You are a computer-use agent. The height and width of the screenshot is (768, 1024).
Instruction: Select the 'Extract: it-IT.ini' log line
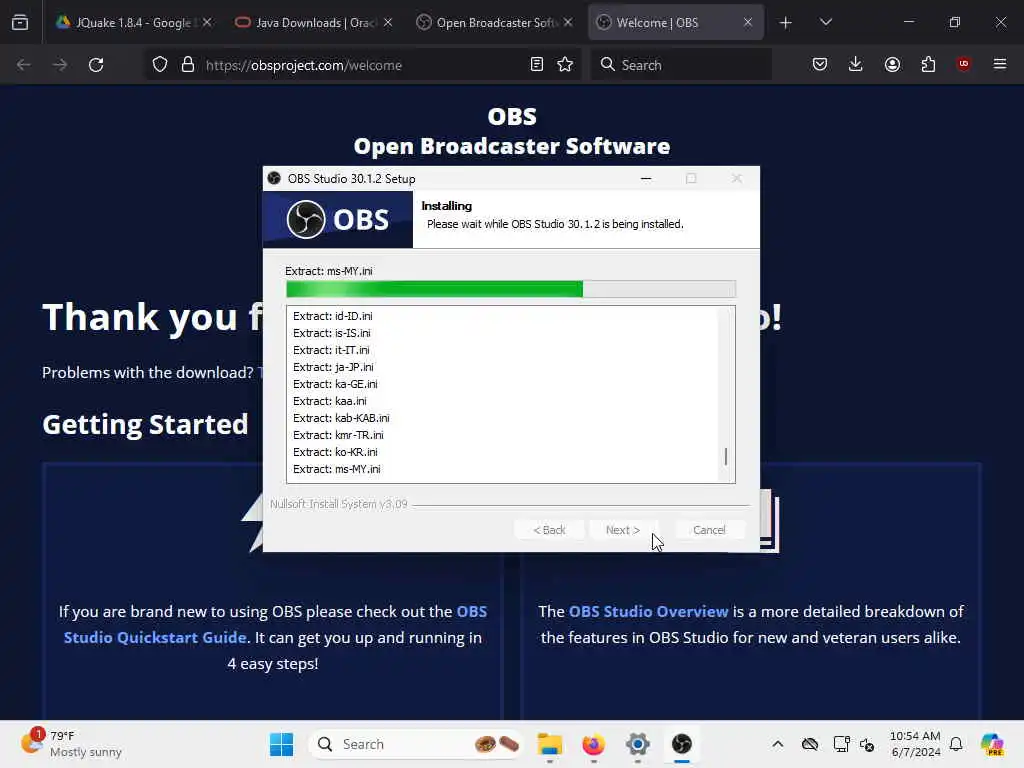point(331,350)
